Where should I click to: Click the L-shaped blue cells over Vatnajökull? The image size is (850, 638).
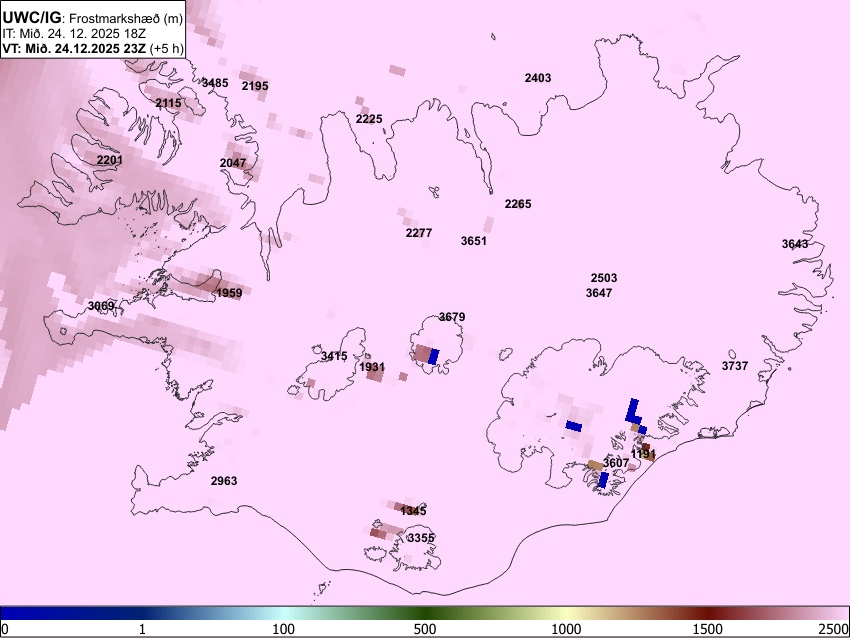point(634,411)
